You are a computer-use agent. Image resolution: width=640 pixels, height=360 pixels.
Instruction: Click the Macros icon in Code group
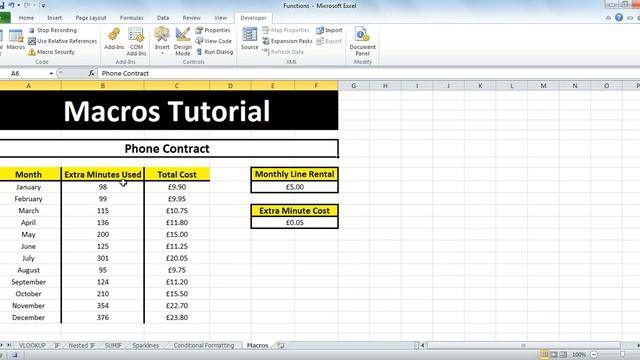pyautogui.click(x=16, y=40)
